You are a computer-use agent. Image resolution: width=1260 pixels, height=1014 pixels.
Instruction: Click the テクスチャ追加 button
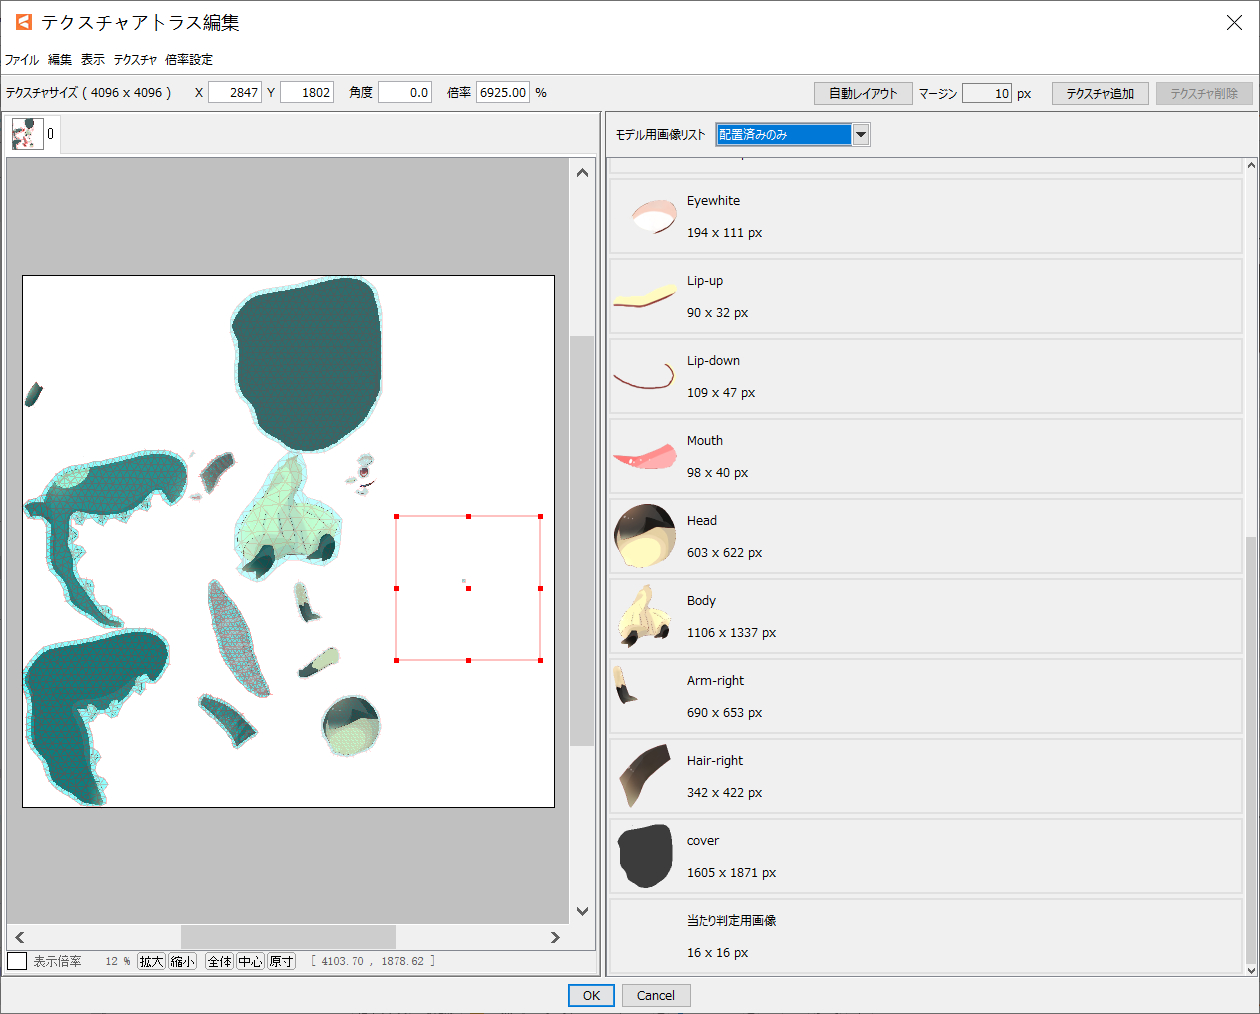click(1100, 93)
